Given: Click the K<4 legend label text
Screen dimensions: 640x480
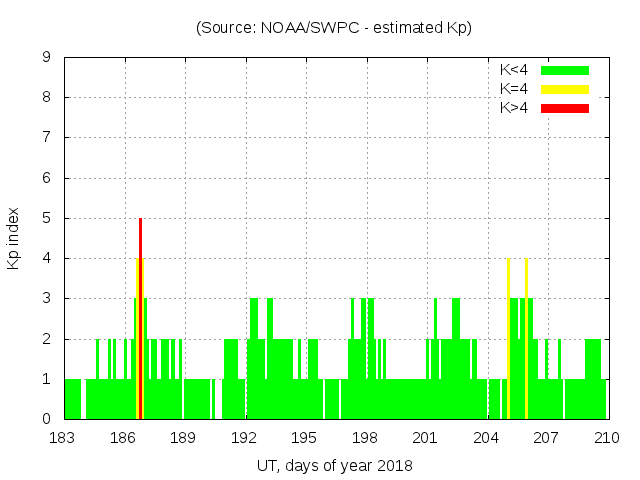Looking at the screenshot, I should 515,70.
